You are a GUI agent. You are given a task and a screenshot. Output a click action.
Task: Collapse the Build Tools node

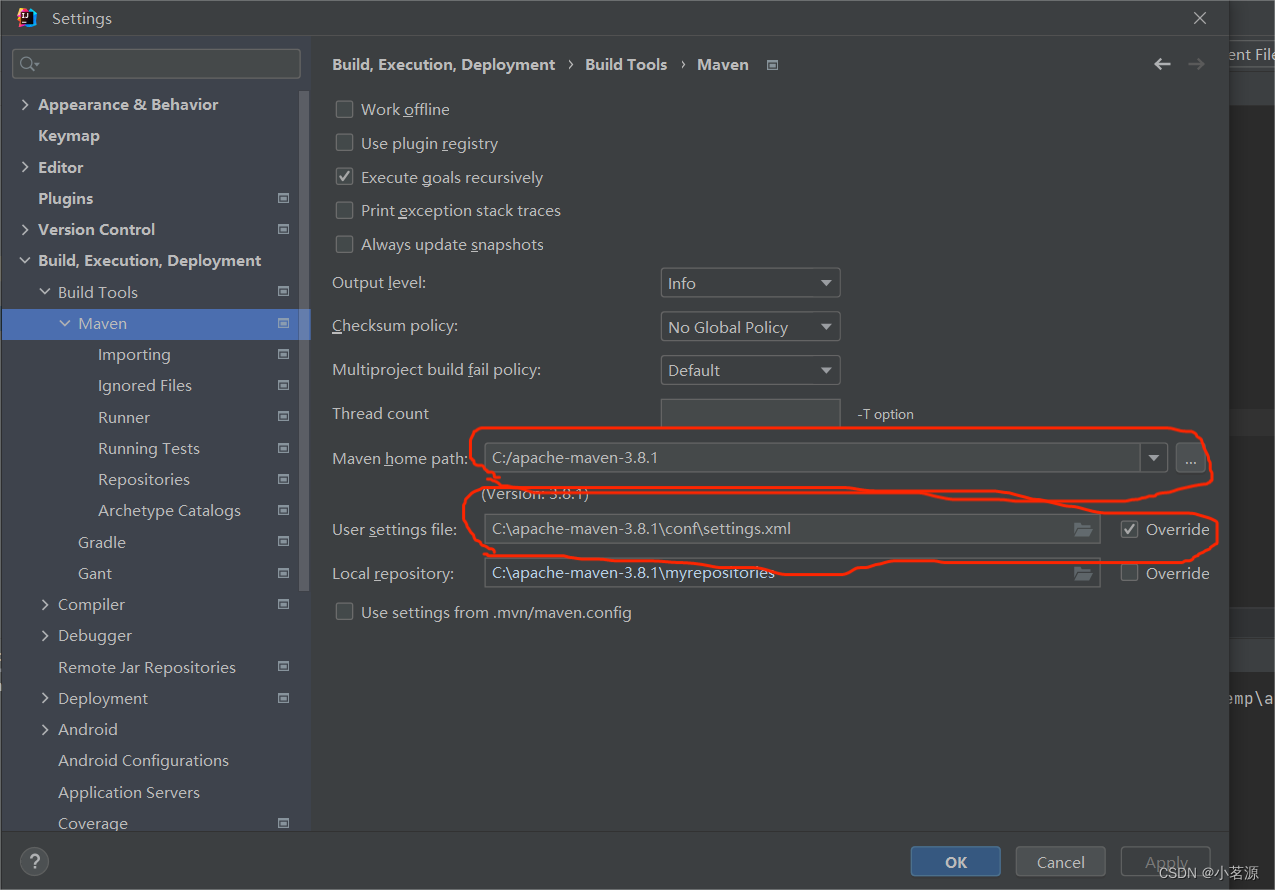coord(45,292)
